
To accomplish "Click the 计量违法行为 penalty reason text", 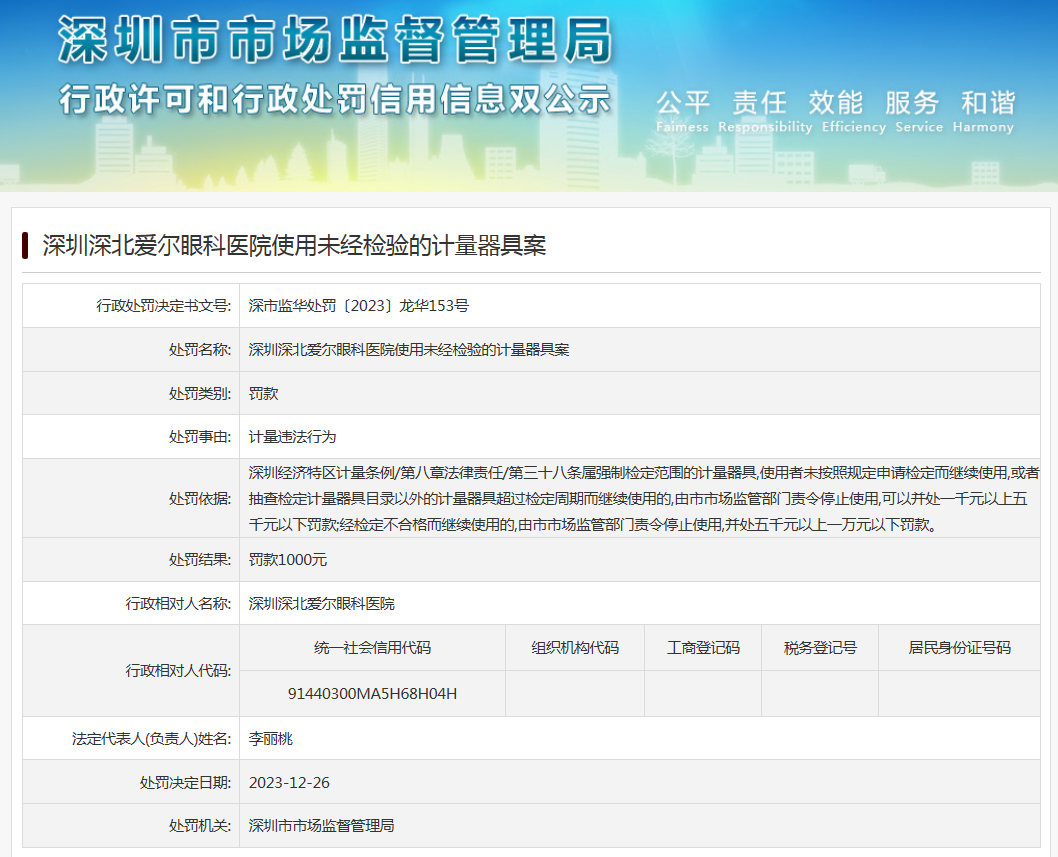I will click(x=292, y=437).
